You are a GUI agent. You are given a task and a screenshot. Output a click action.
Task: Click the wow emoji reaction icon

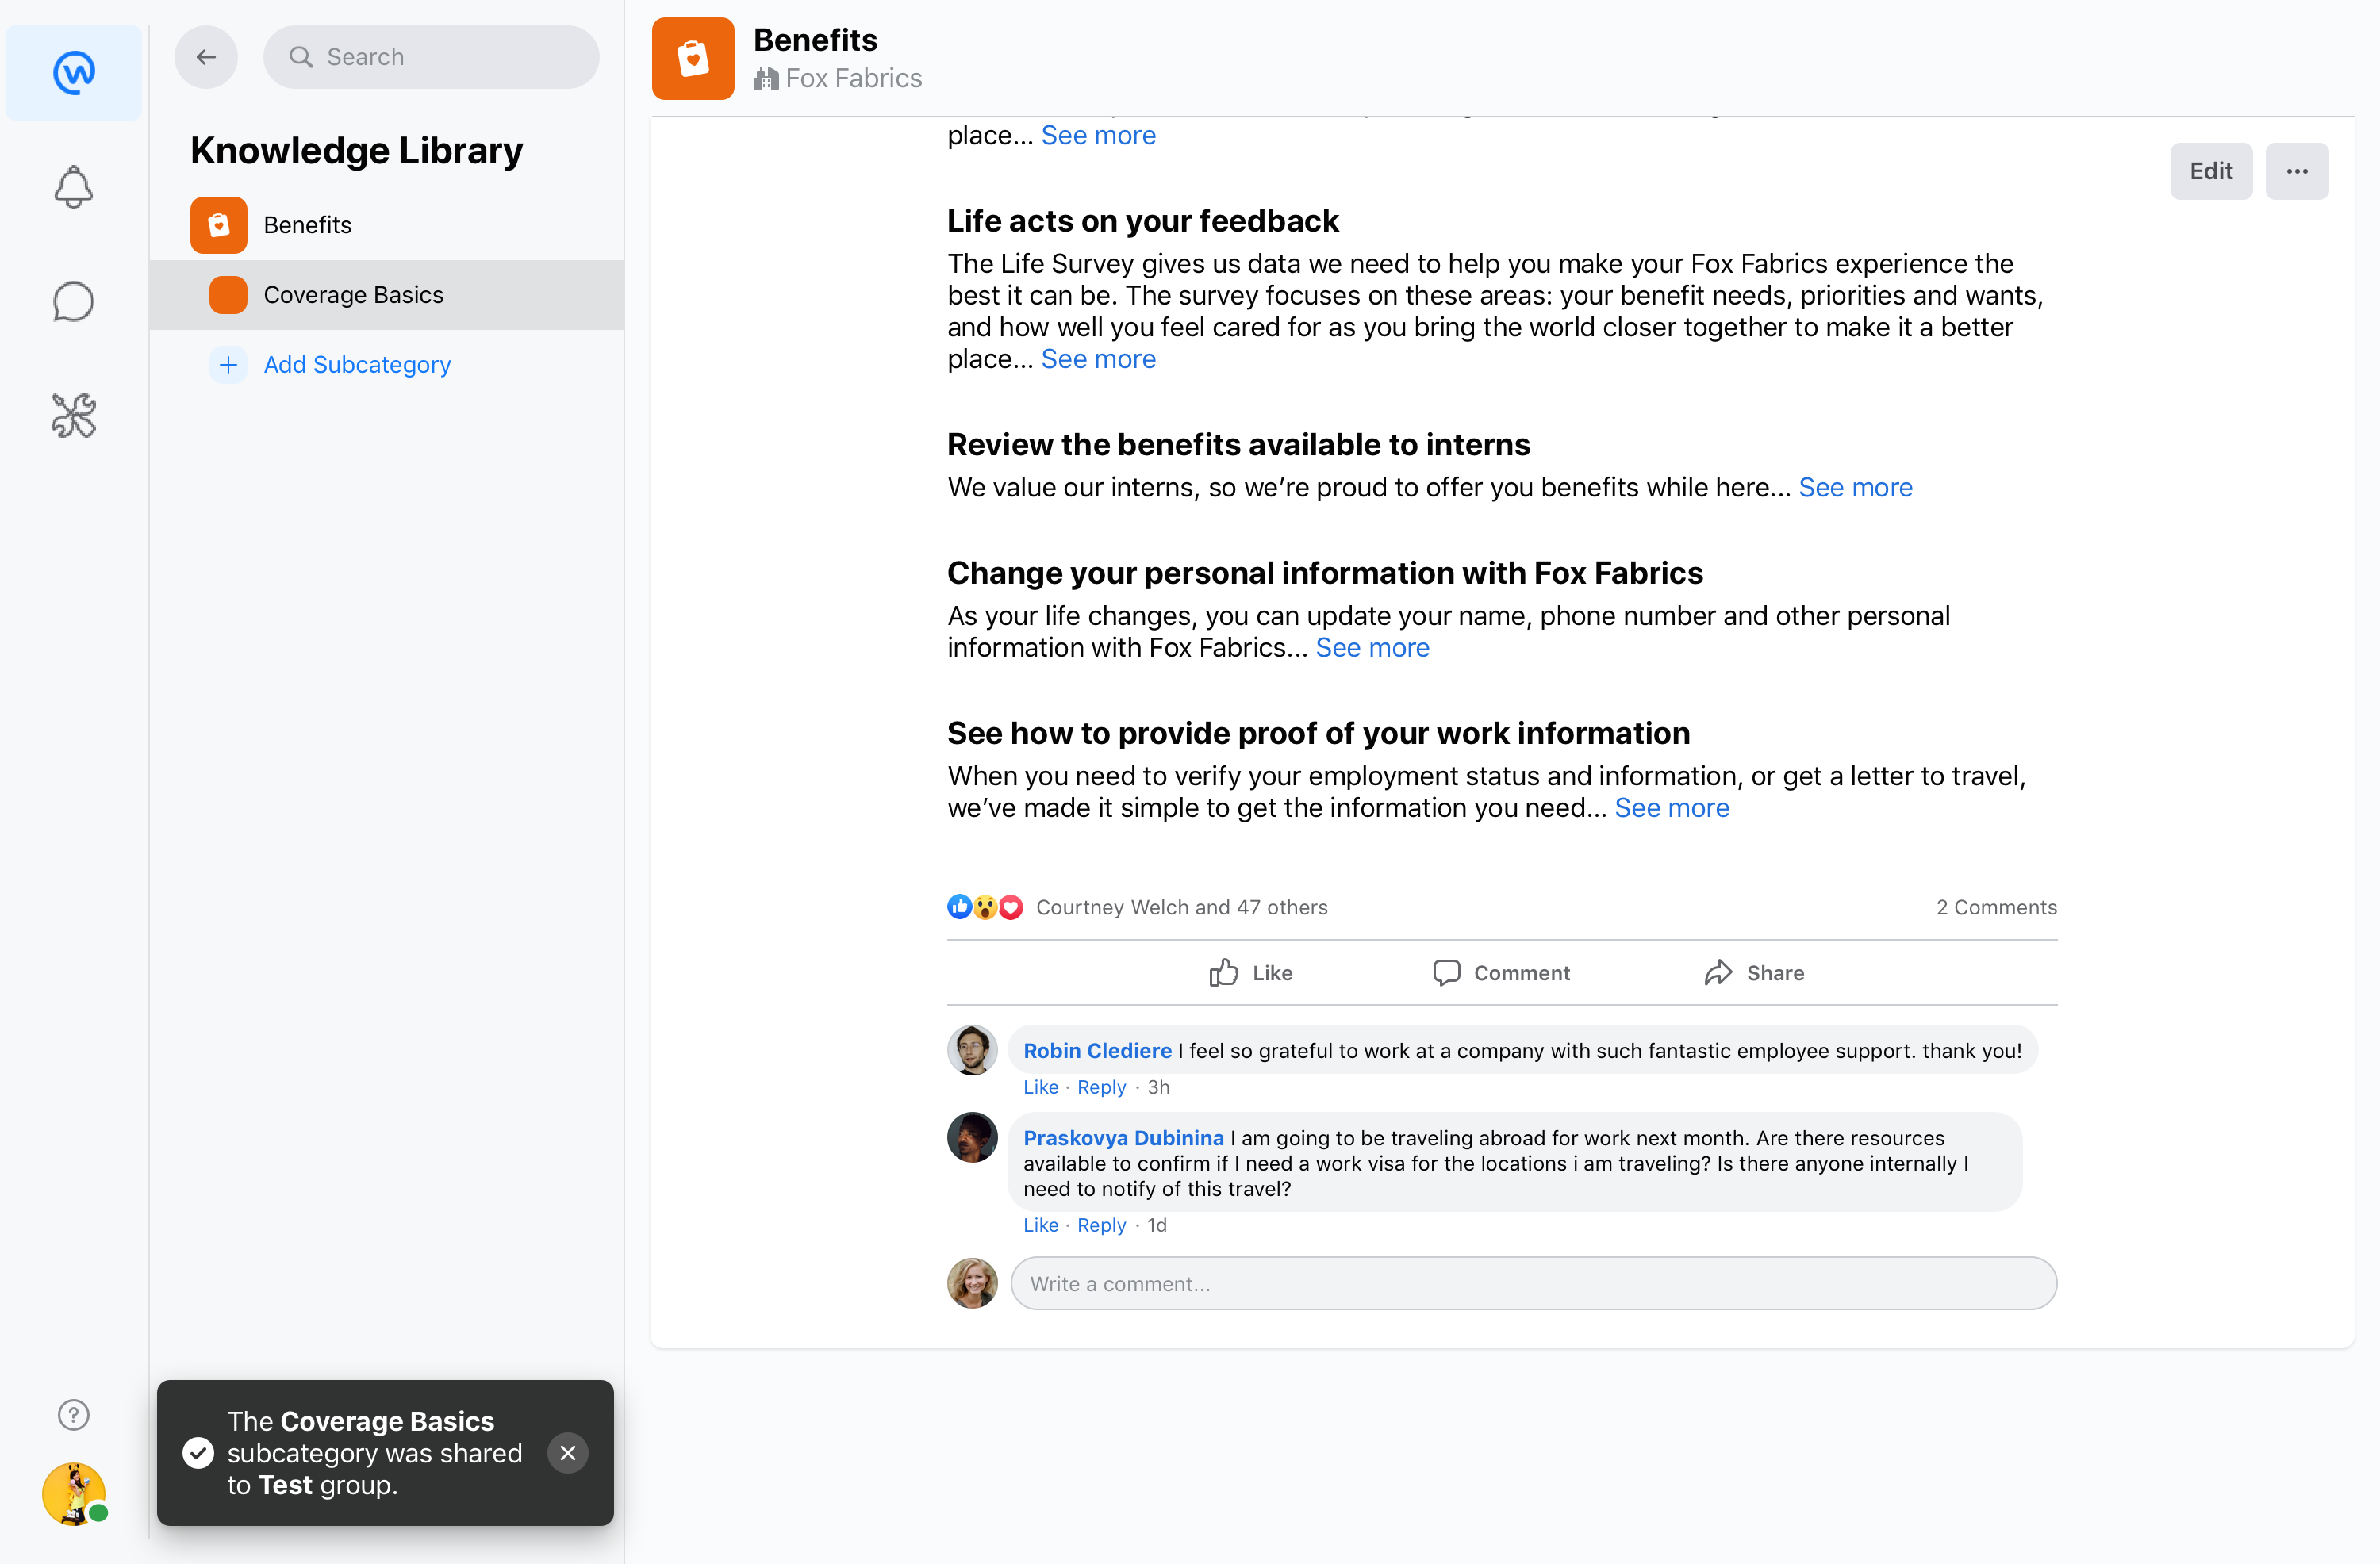(985, 907)
